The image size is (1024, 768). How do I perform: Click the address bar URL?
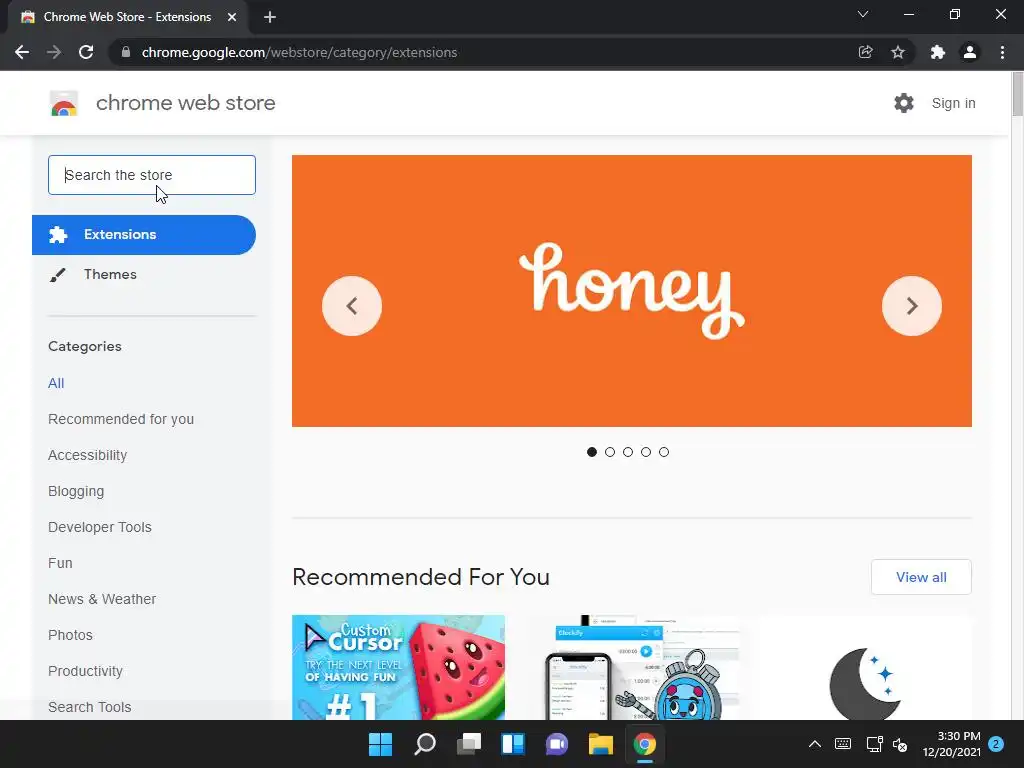pos(299,52)
